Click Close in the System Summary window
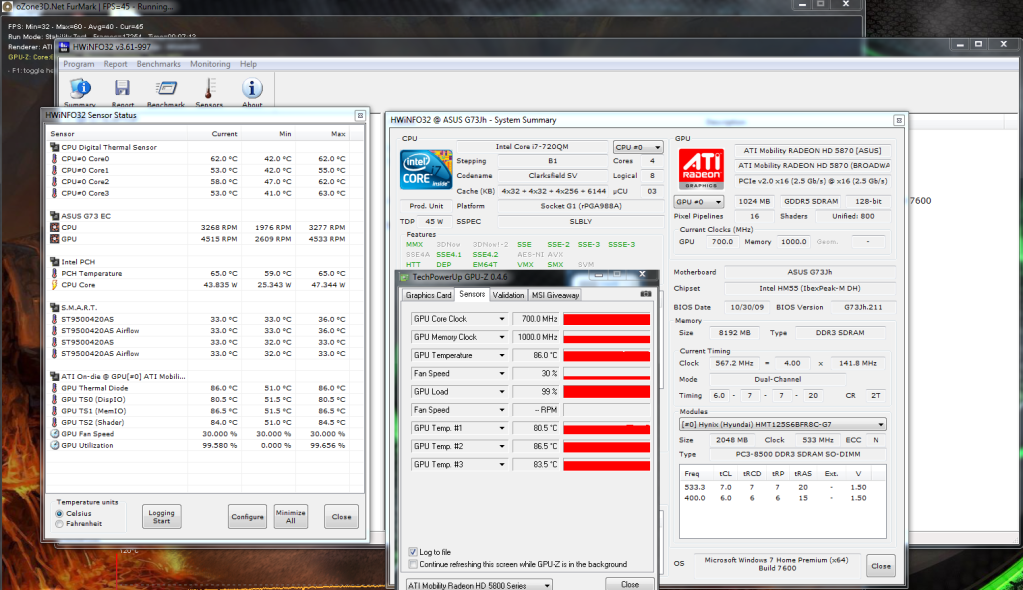Image resolution: width=1023 pixels, height=590 pixels. click(881, 566)
